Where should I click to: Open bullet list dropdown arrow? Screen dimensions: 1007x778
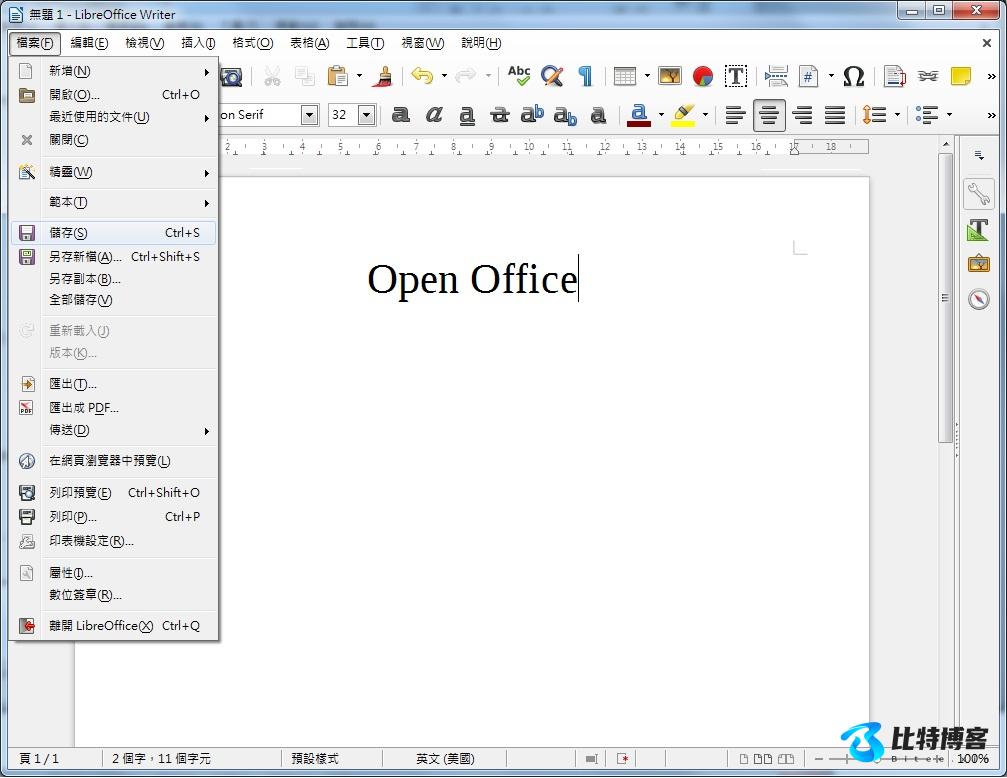click(949, 116)
